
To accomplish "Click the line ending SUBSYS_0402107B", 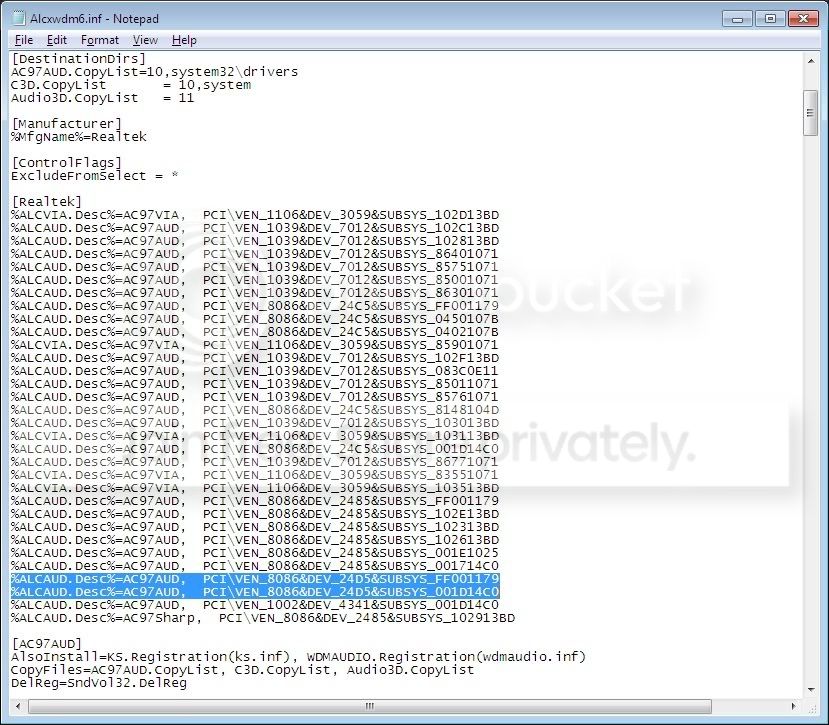I will tap(255, 332).
